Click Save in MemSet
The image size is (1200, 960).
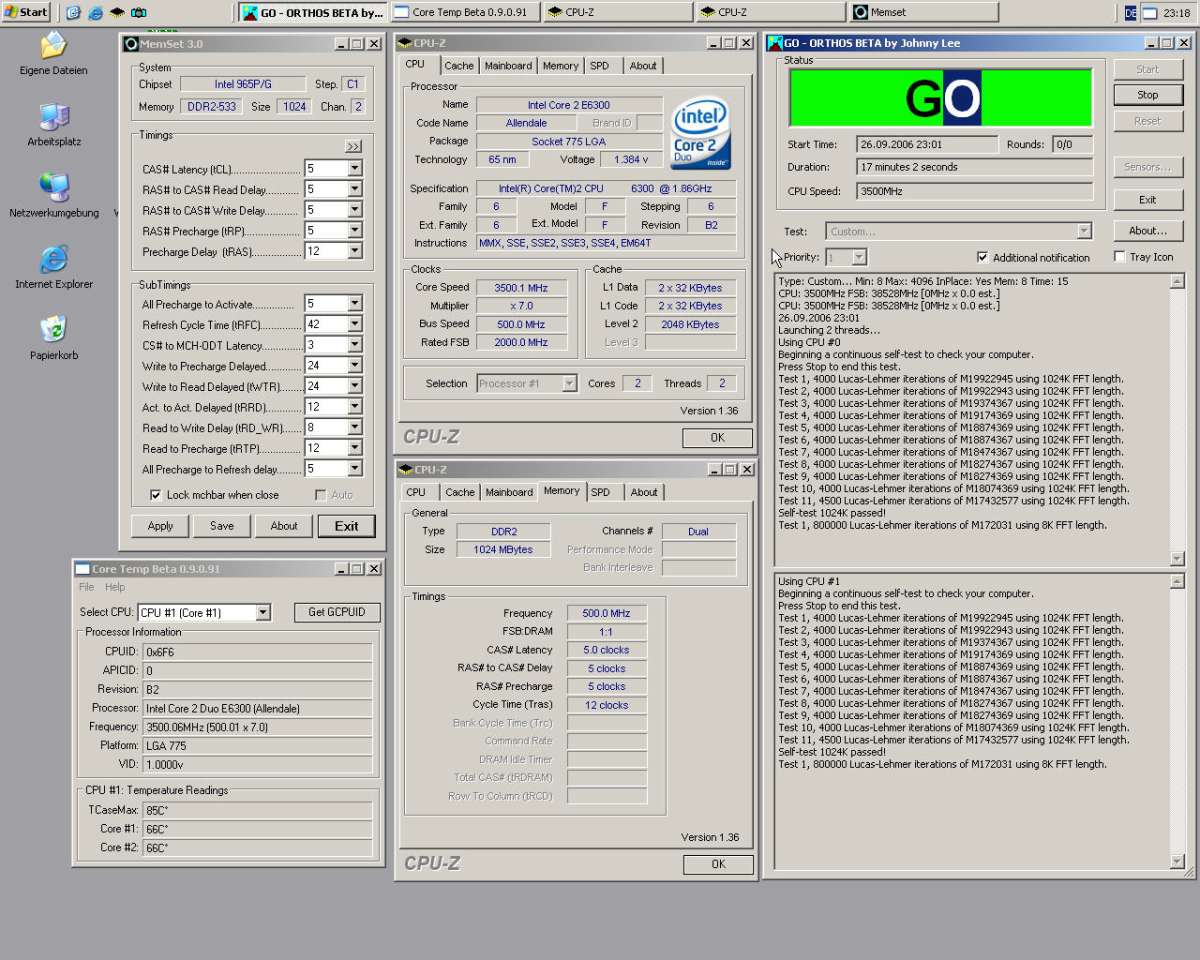222,526
